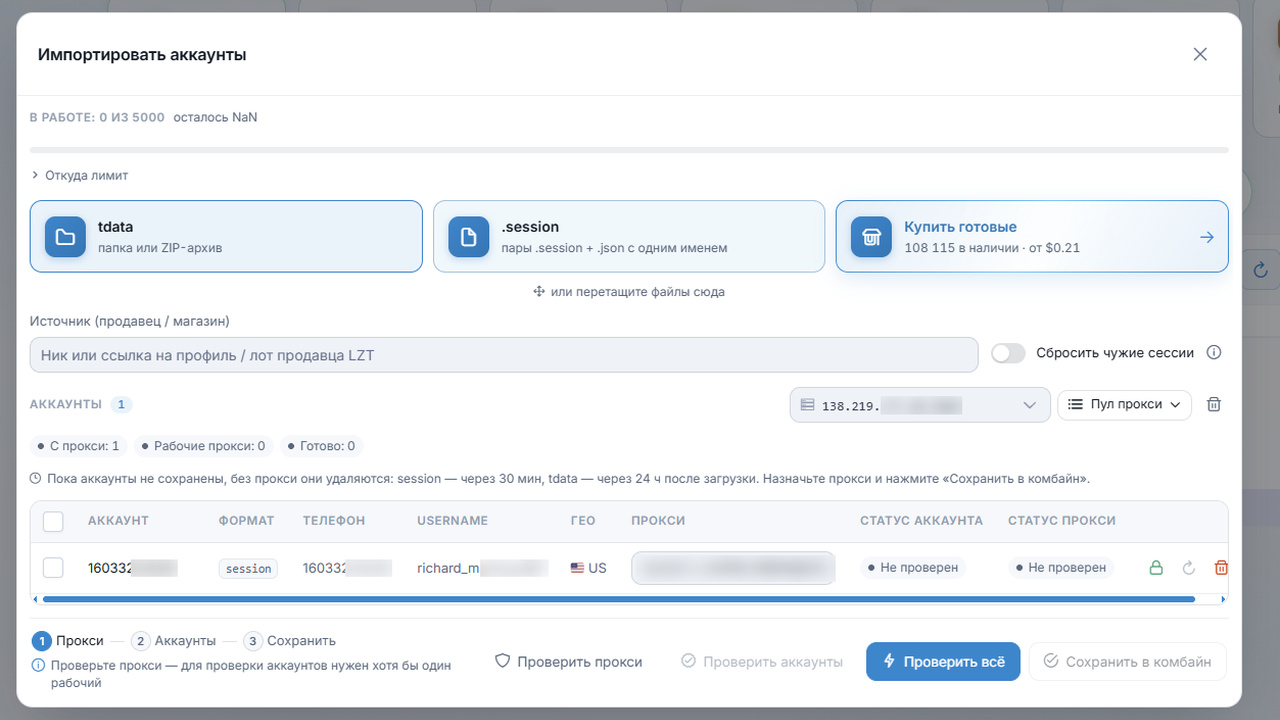
Task: Click the green lock icon in the account row
Action: pyautogui.click(x=1156, y=568)
